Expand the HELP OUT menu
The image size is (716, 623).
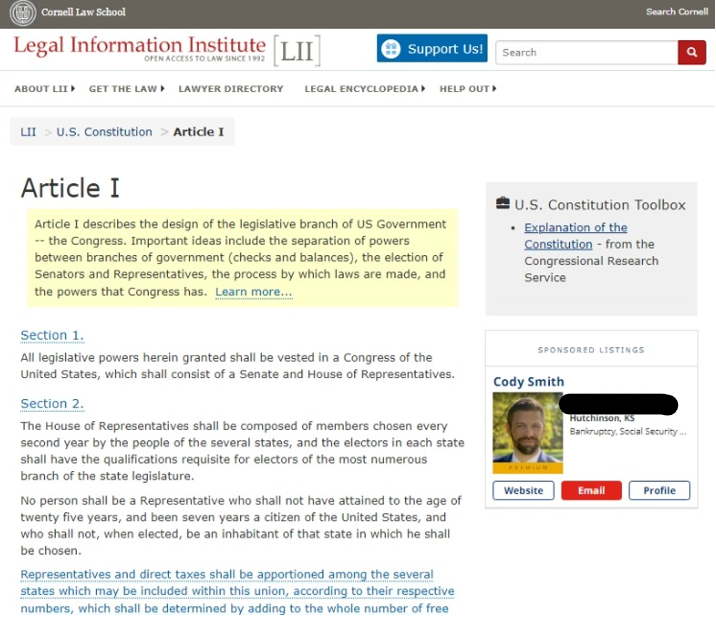coord(468,89)
